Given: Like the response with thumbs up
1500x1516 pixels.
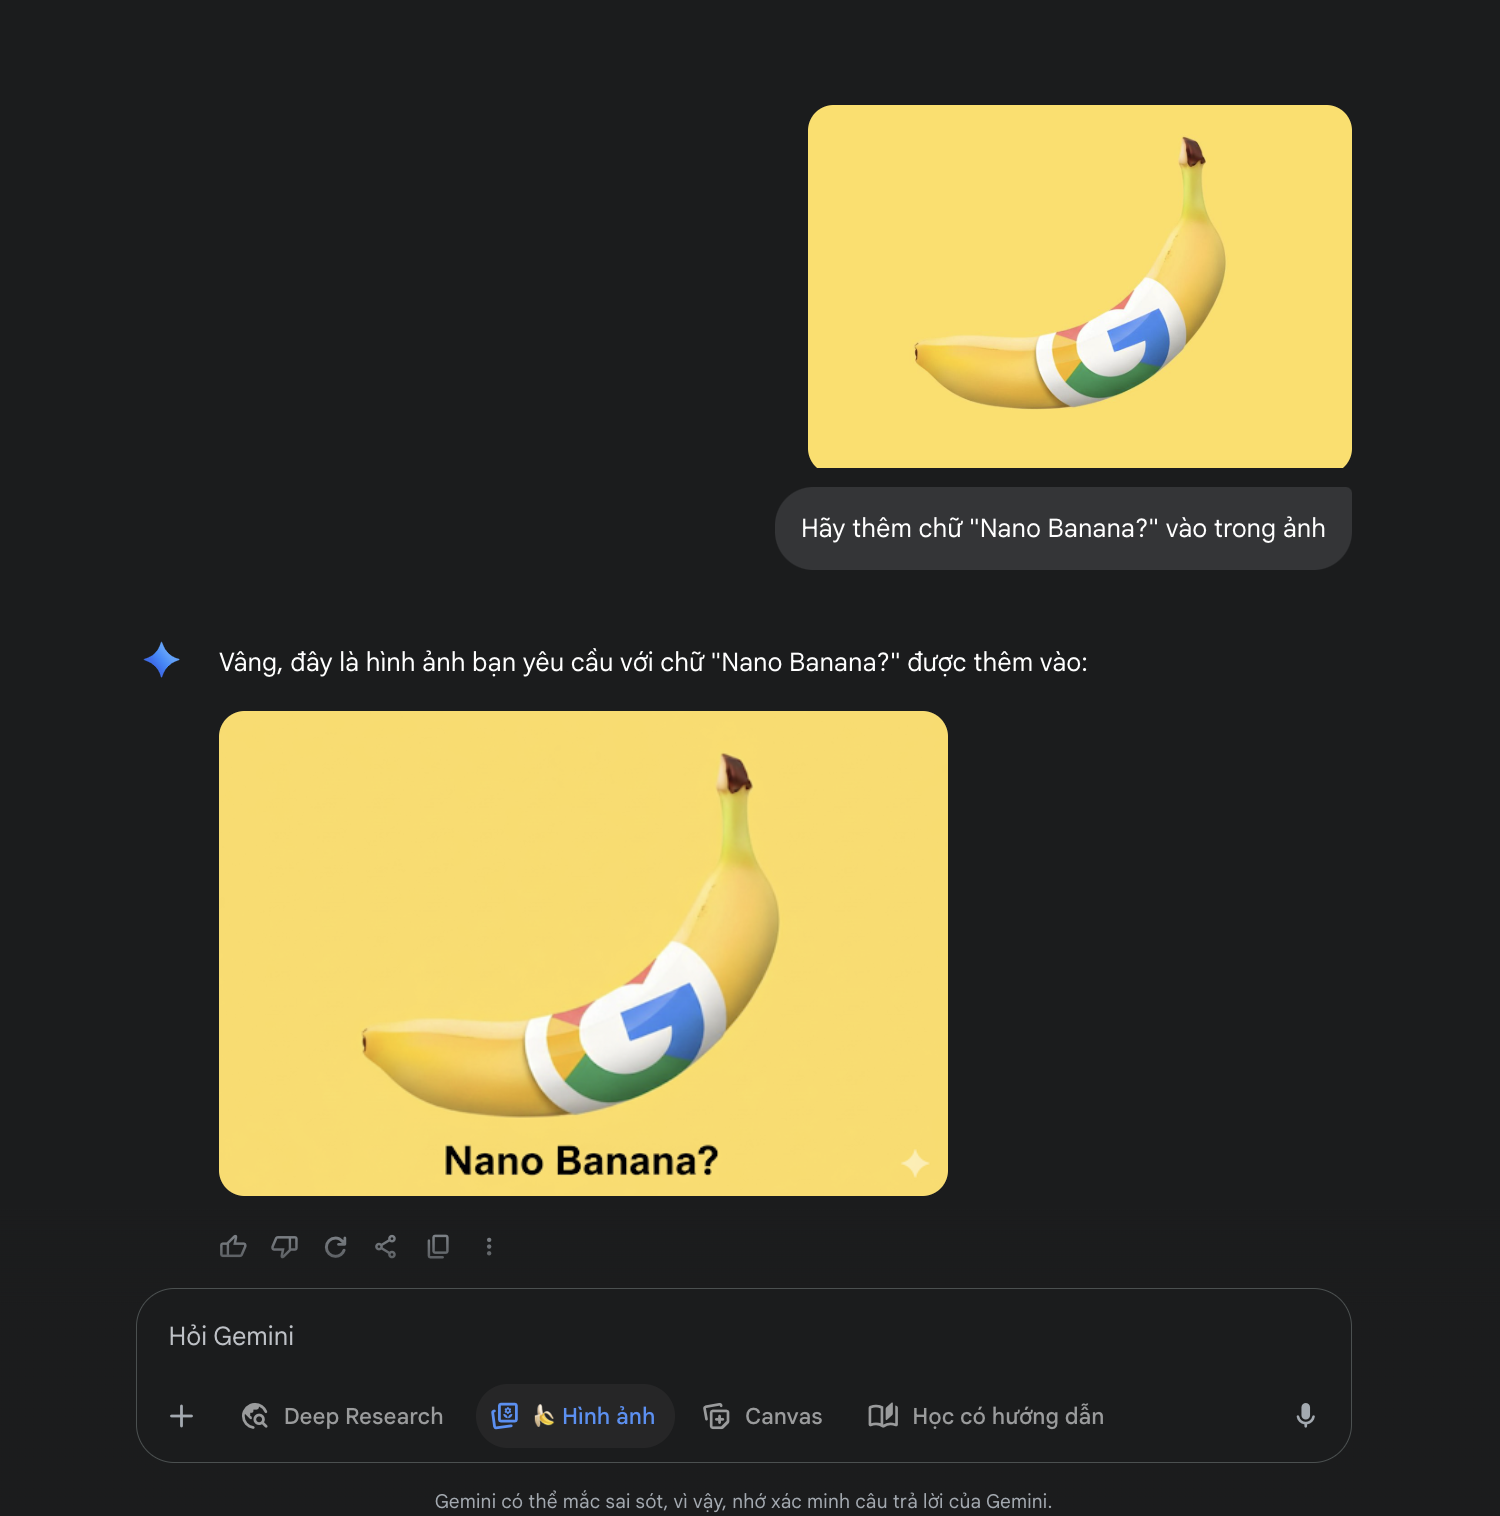Looking at the screenshot, I should pos(233,1246).
